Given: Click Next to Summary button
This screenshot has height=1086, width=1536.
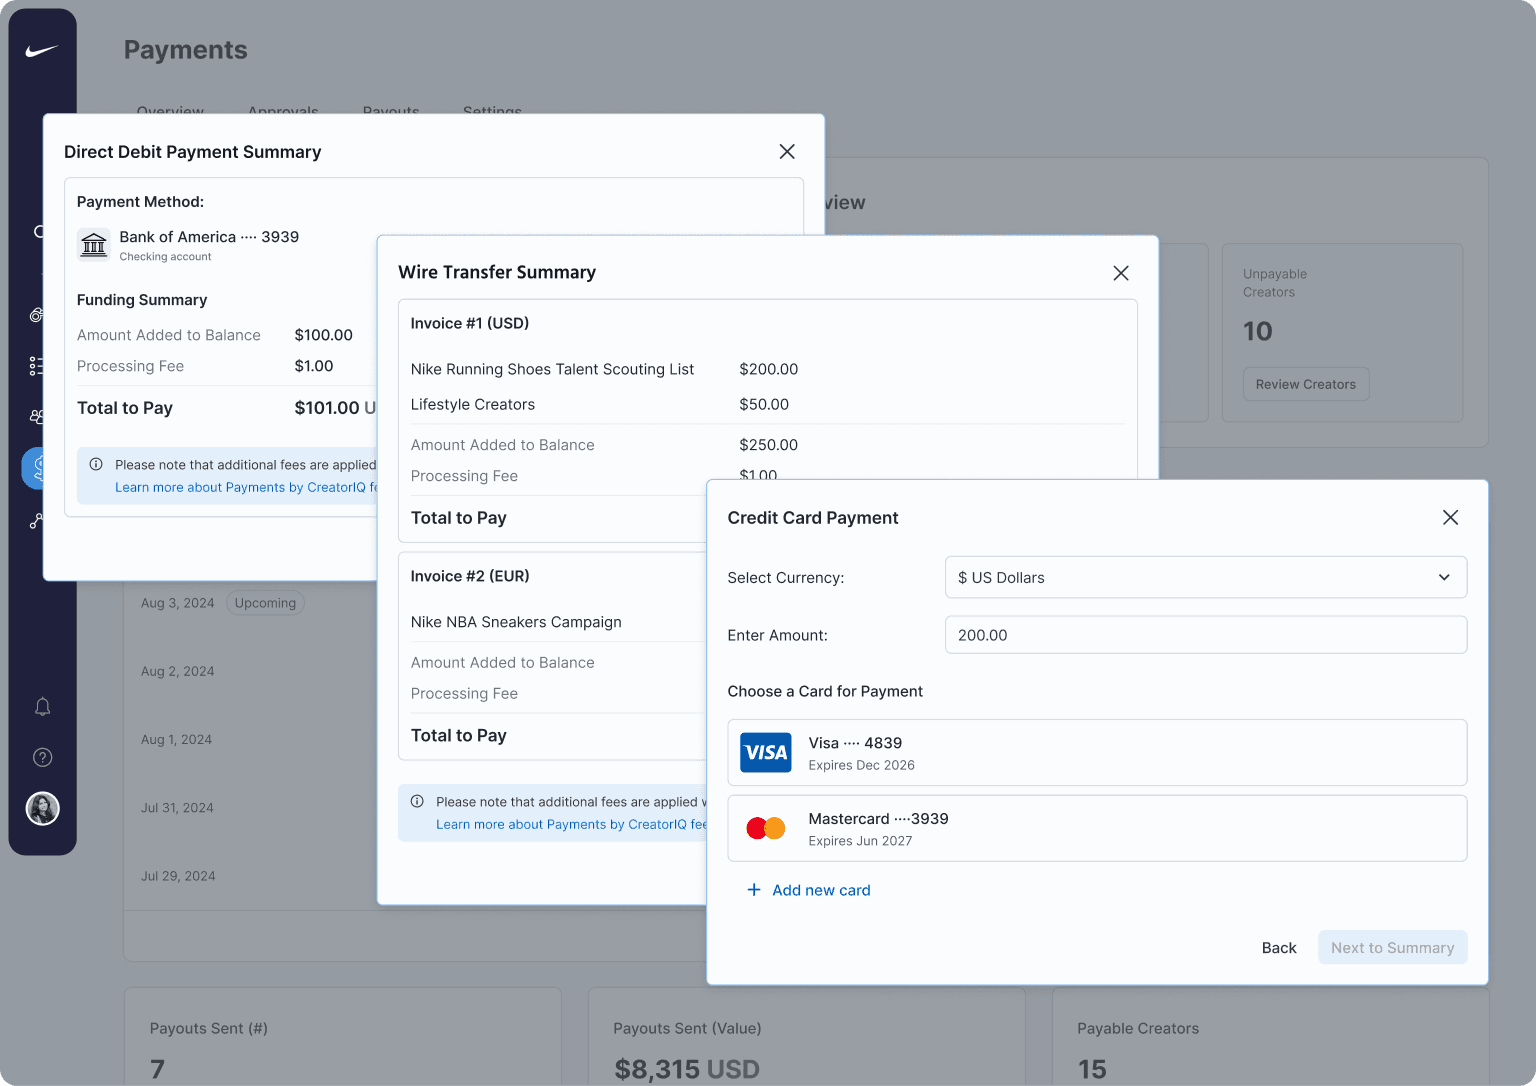Looking at the screenshot, I should [x=1392, y=948].
